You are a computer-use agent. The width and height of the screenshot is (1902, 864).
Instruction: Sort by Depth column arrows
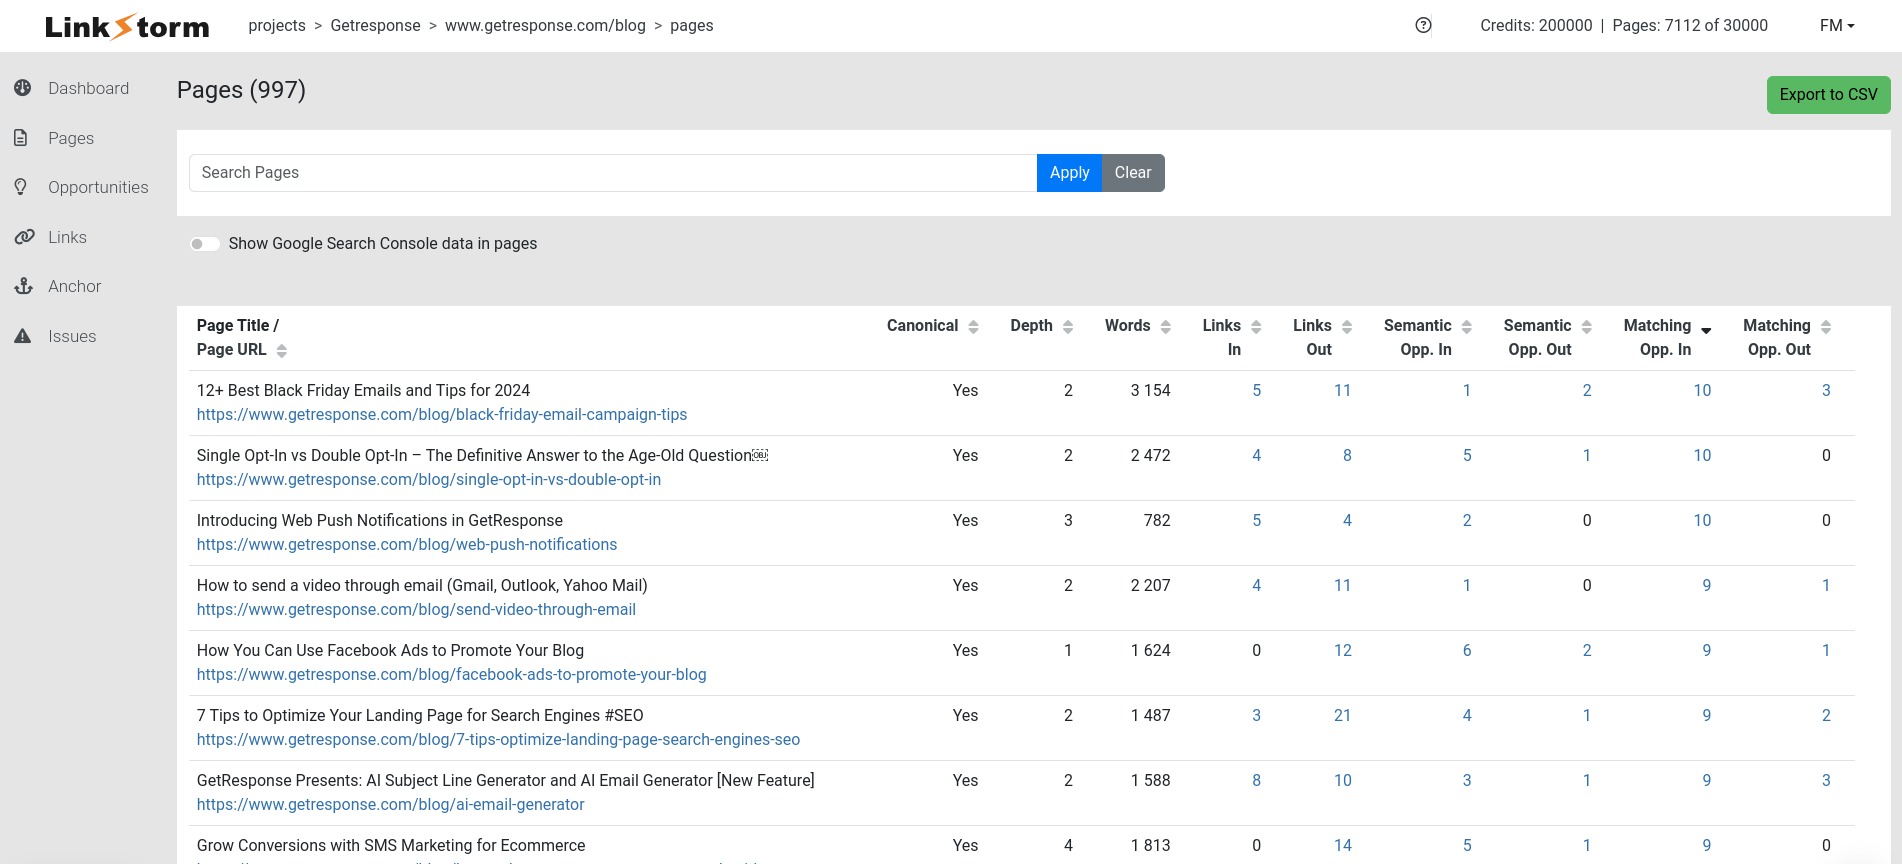click(1067, 326)
